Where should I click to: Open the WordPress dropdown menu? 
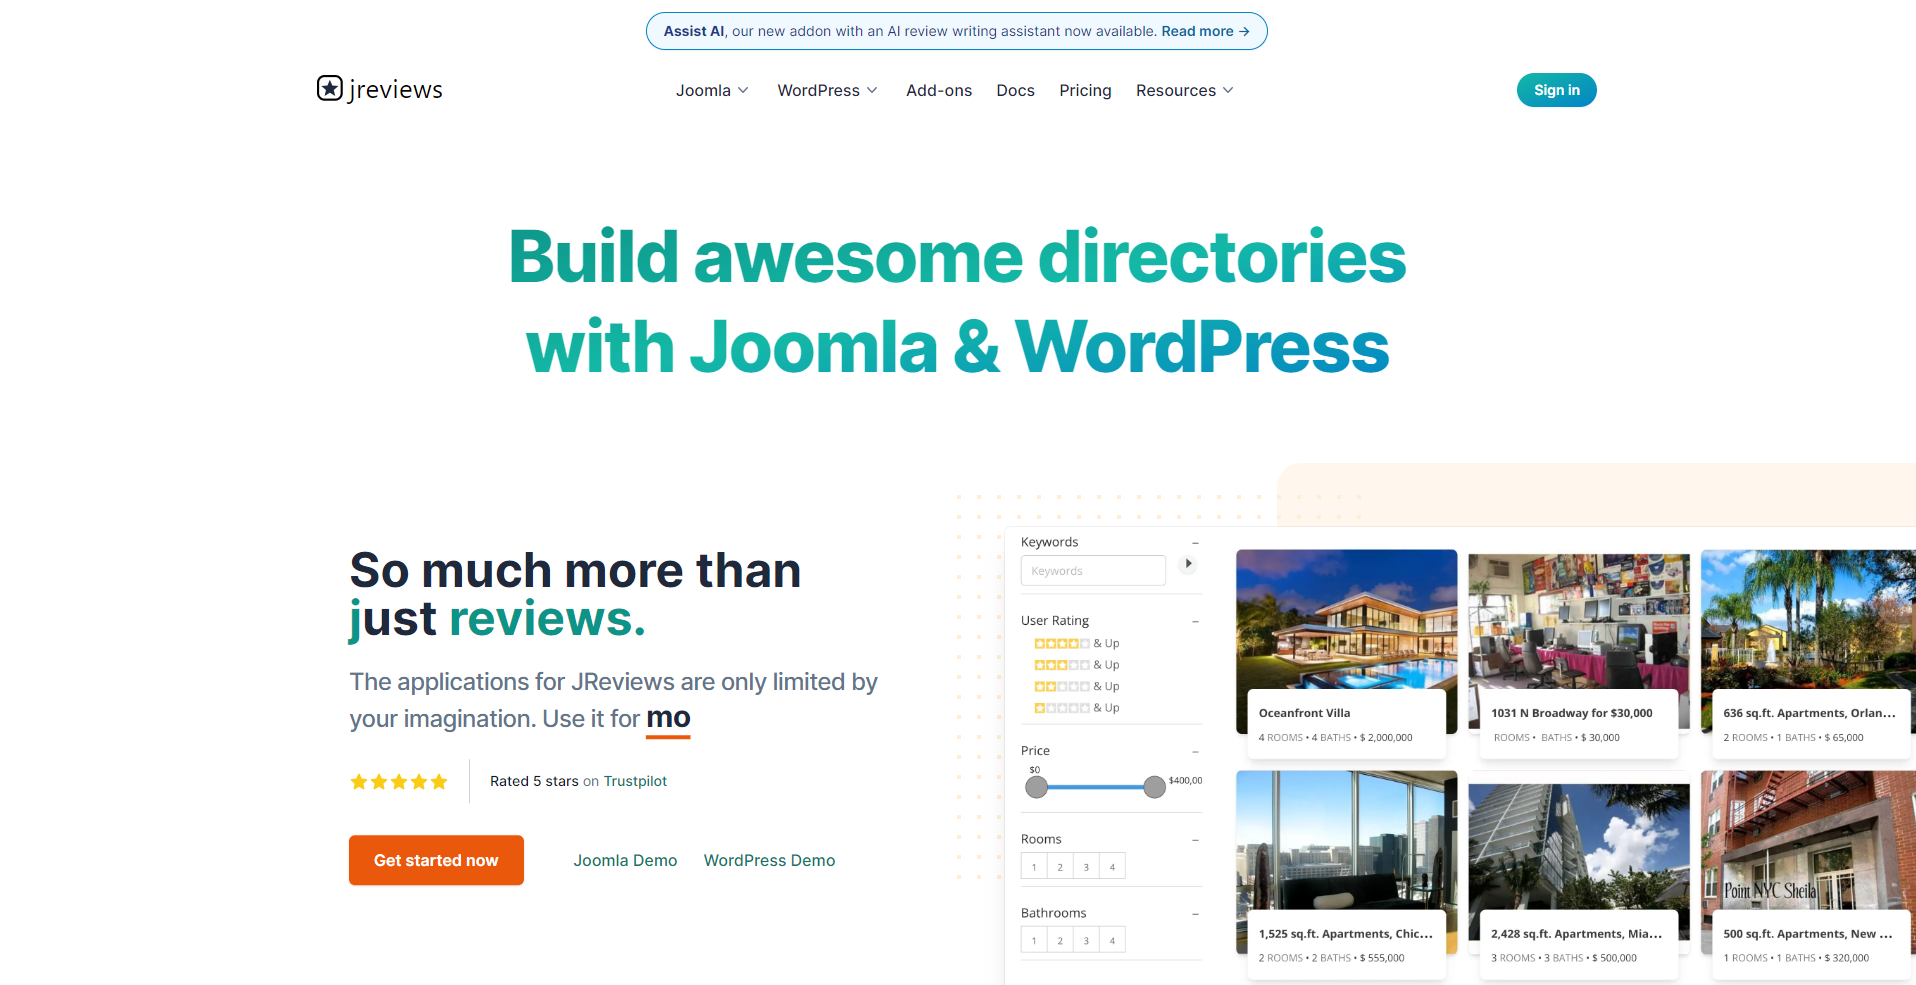[828, 90]
